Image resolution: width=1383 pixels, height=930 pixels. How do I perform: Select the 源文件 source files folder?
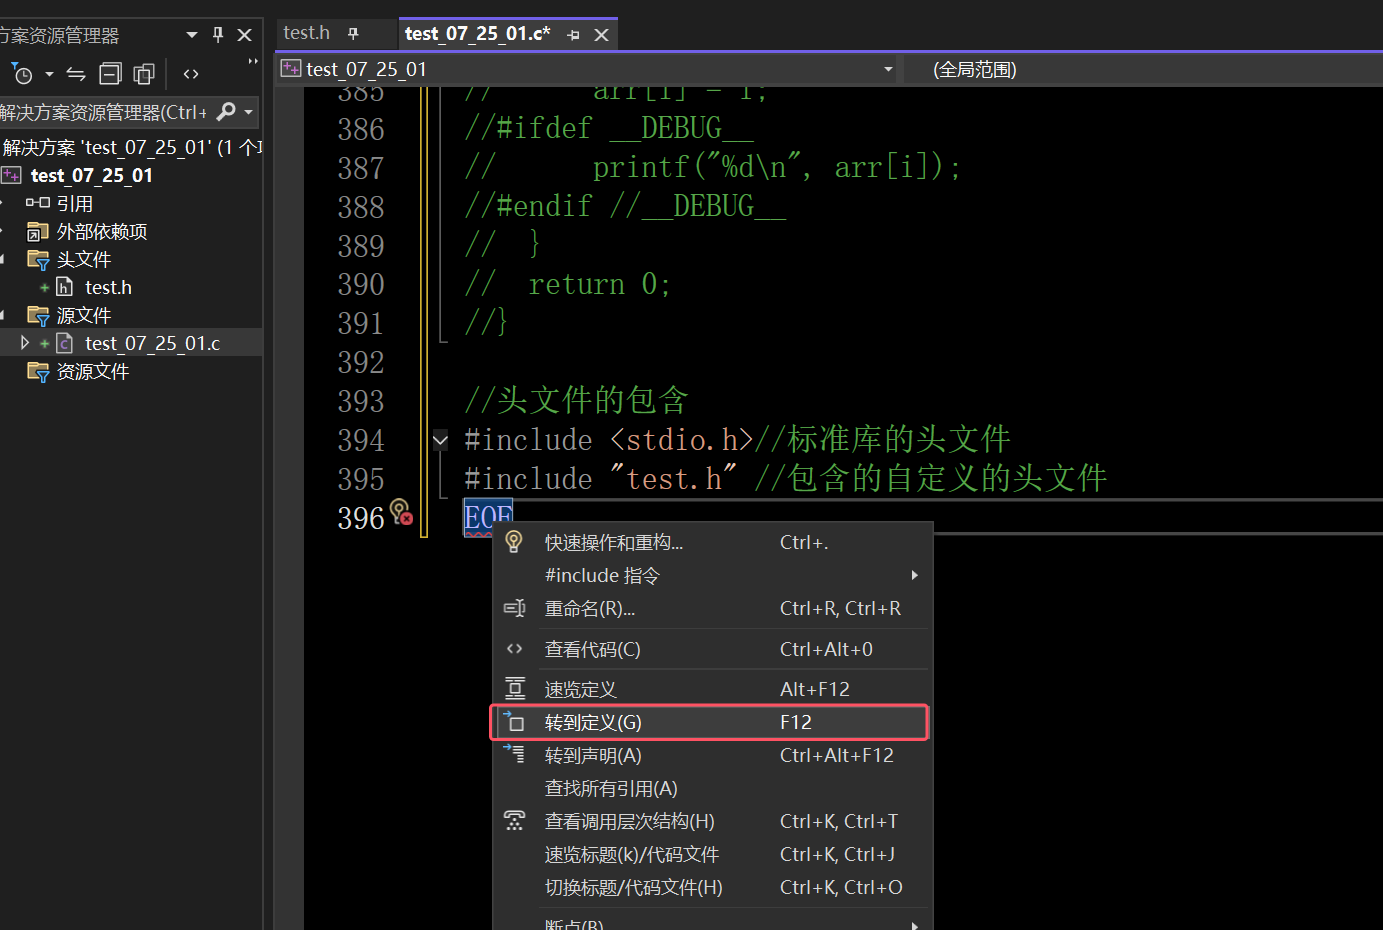[x=84, y=316]
